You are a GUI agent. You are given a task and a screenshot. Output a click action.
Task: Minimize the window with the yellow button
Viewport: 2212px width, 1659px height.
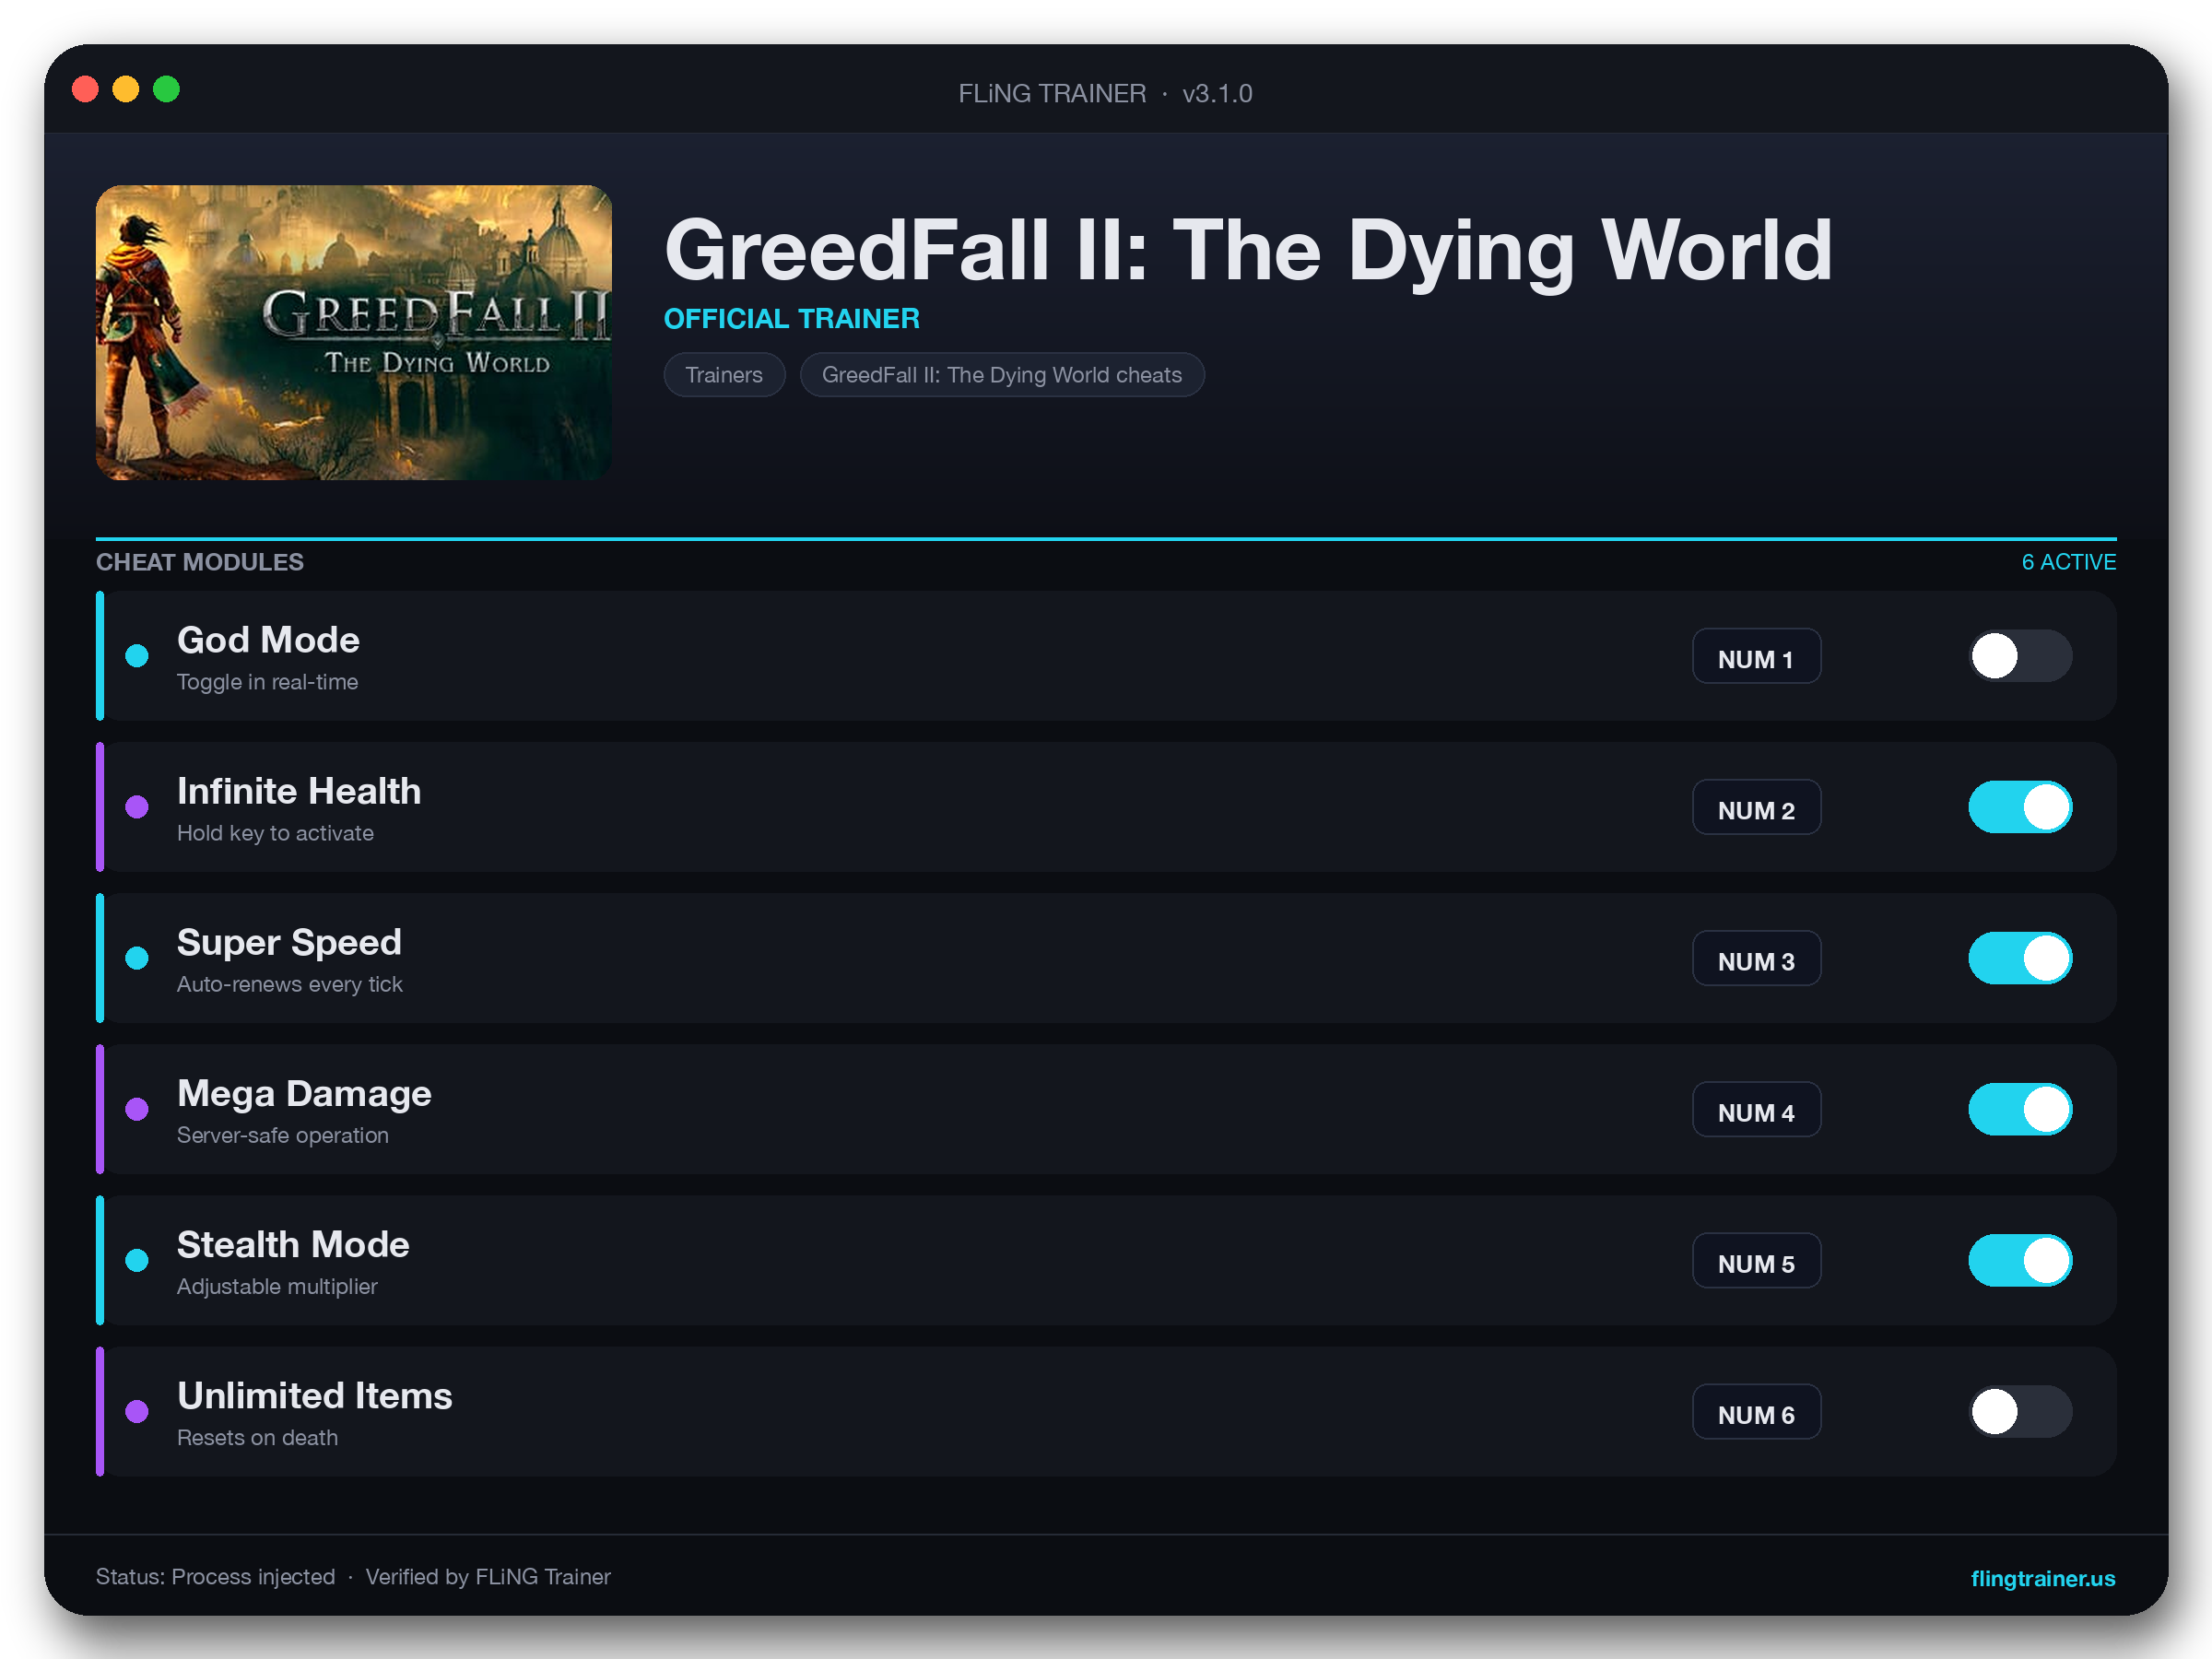pyautogui.click(x=126, y=90)
